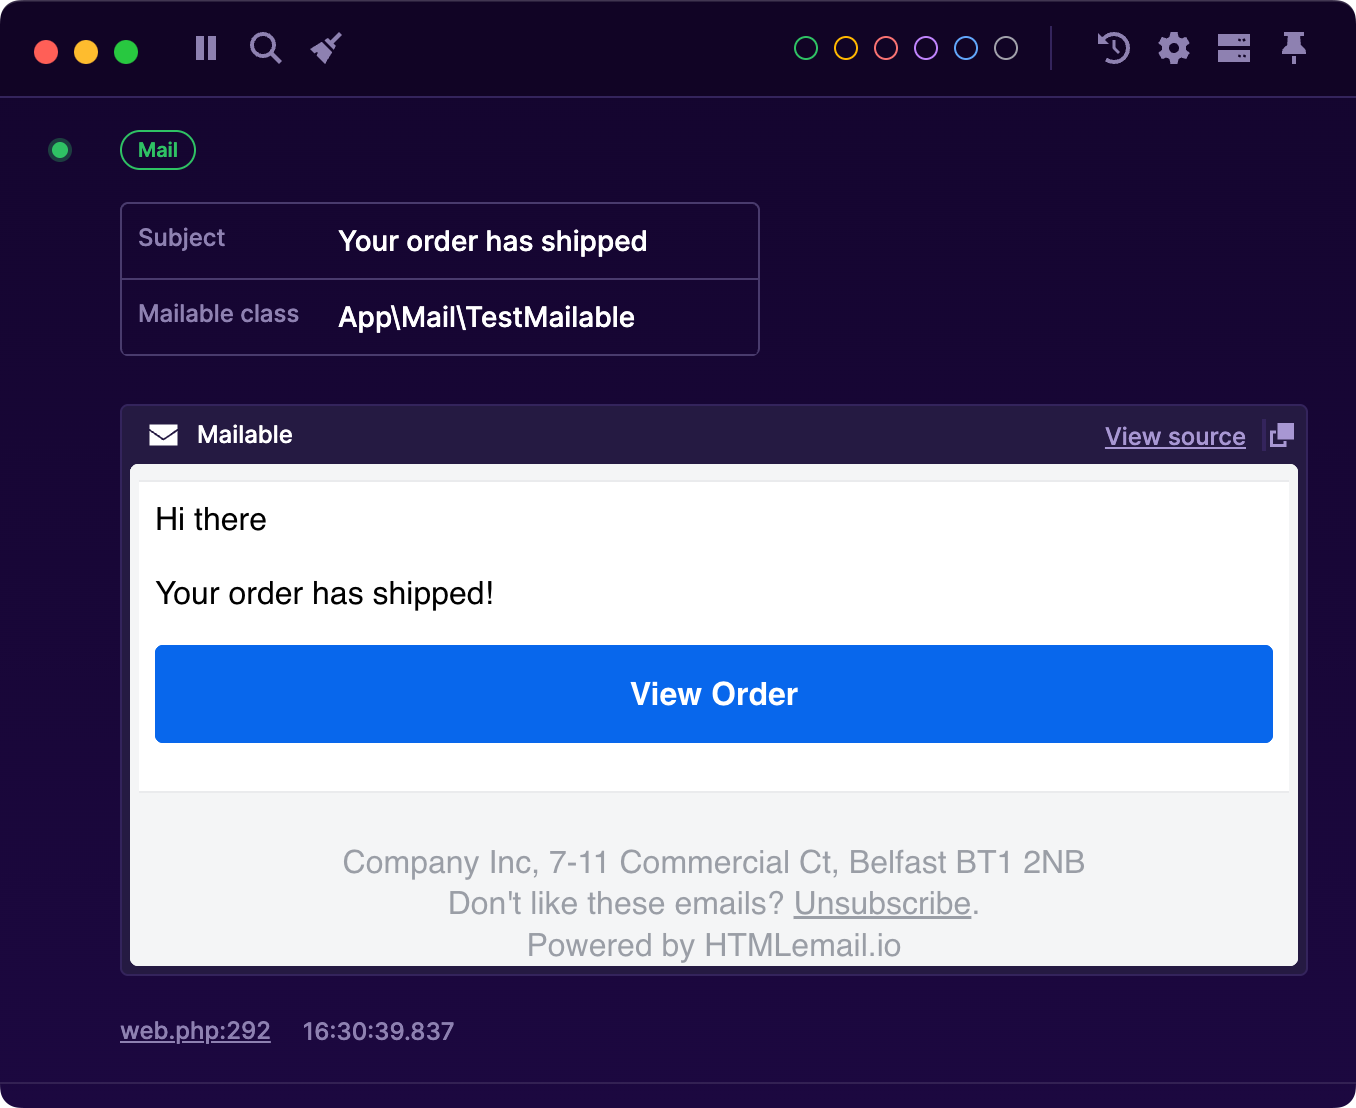Open the Unsubscribe link in the footer
Viewport: 1356px width, 1108px height.
[x=881, y=903]
